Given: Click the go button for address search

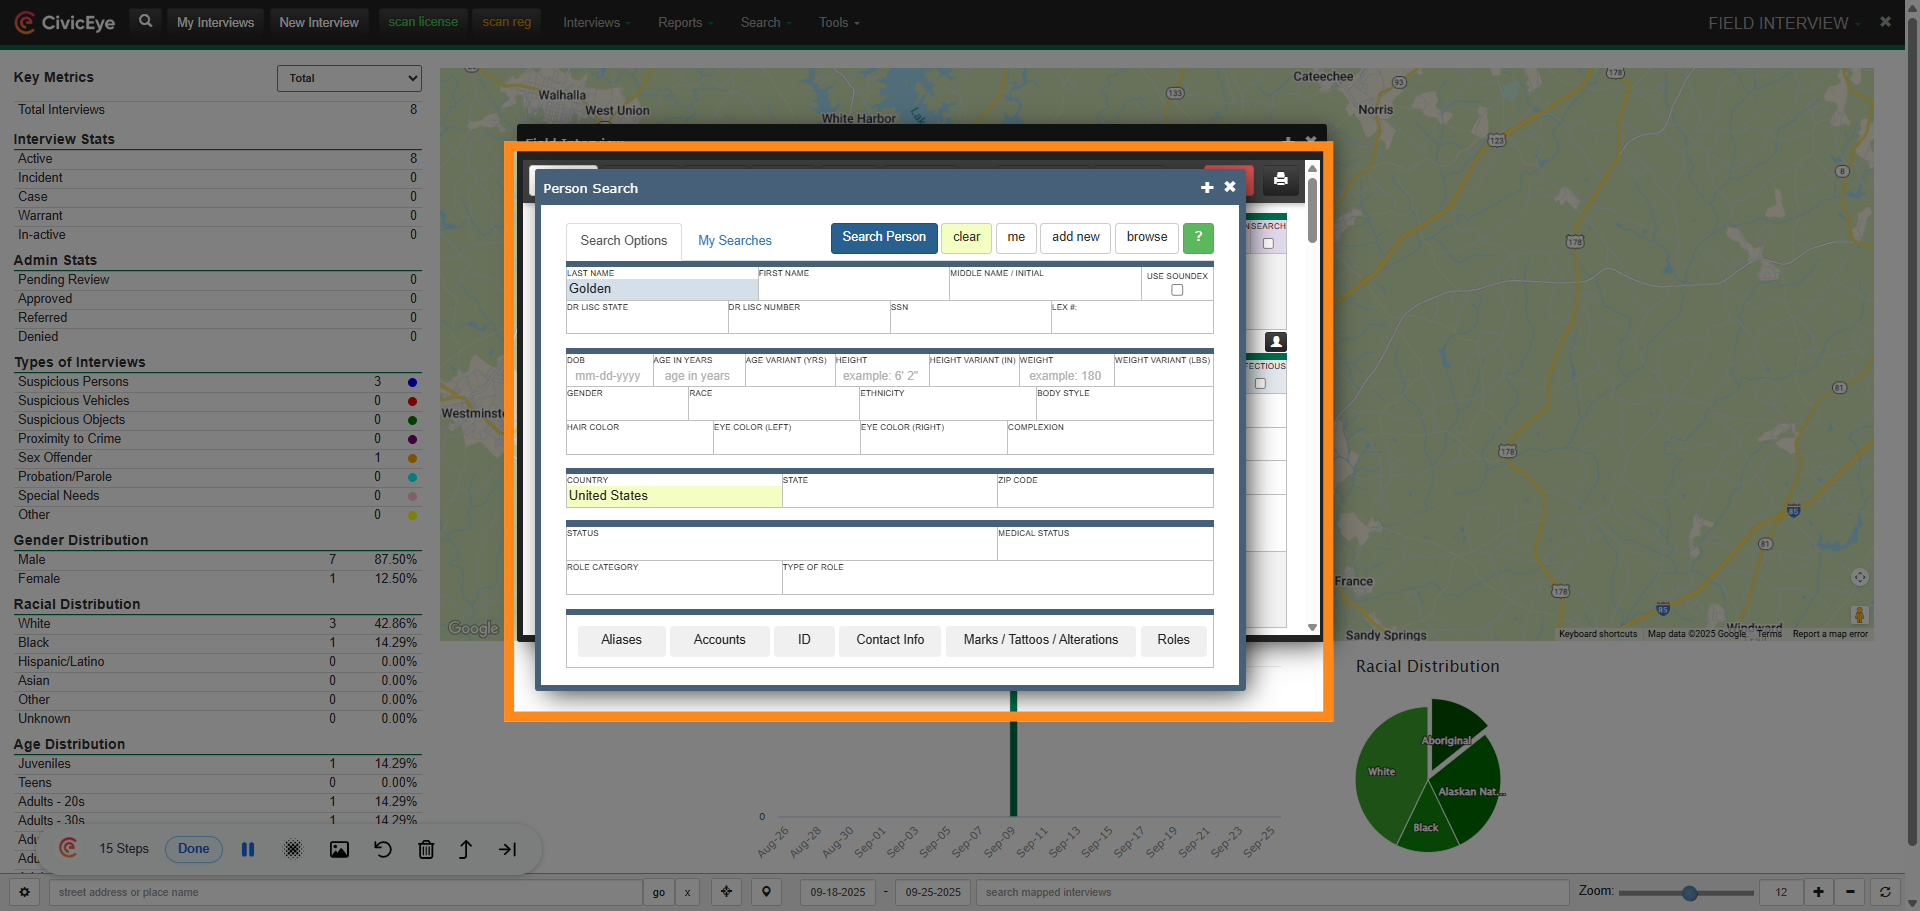Looking at the screenshot, I should point(658,892).
